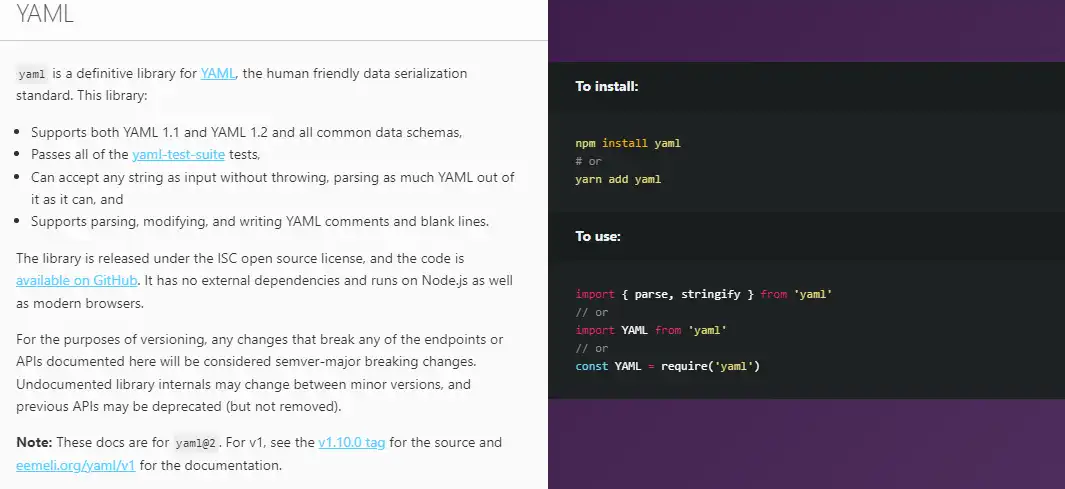
Task: Open the yaml-test-suite link
Action: pos(179,154)
